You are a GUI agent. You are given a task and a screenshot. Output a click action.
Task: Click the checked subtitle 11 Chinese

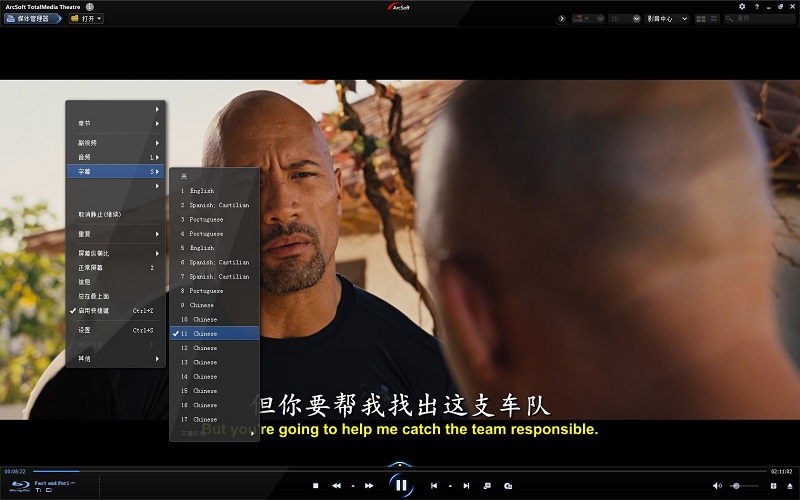(x=214, y=334)
